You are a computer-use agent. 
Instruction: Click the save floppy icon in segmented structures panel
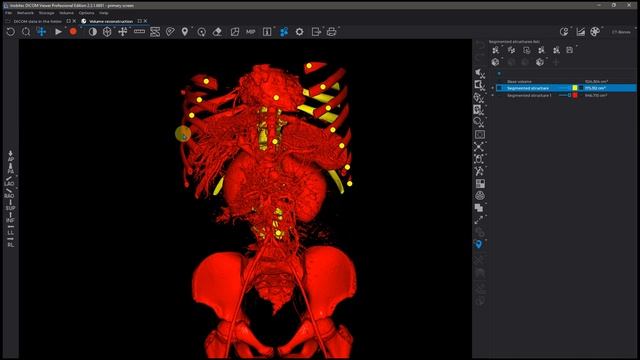tap(569, 50)
